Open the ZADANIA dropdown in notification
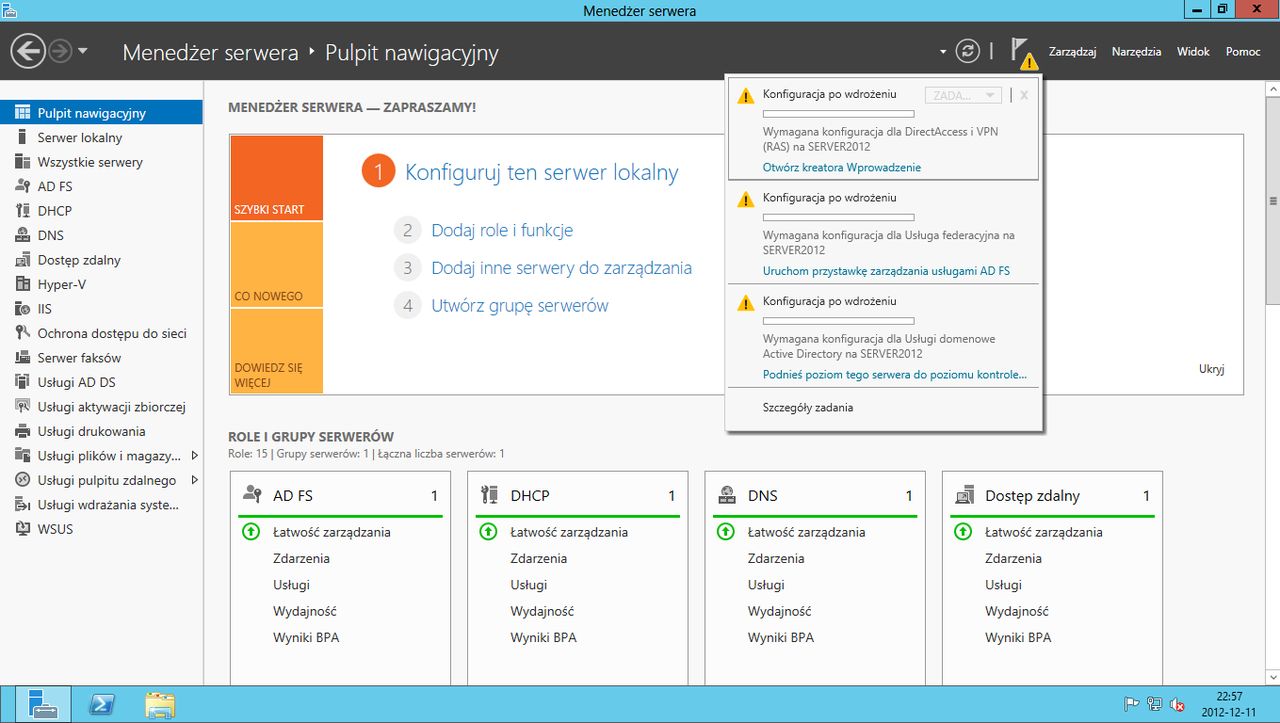The height and width of the screenshot is (723, 1280). point(964,95)
